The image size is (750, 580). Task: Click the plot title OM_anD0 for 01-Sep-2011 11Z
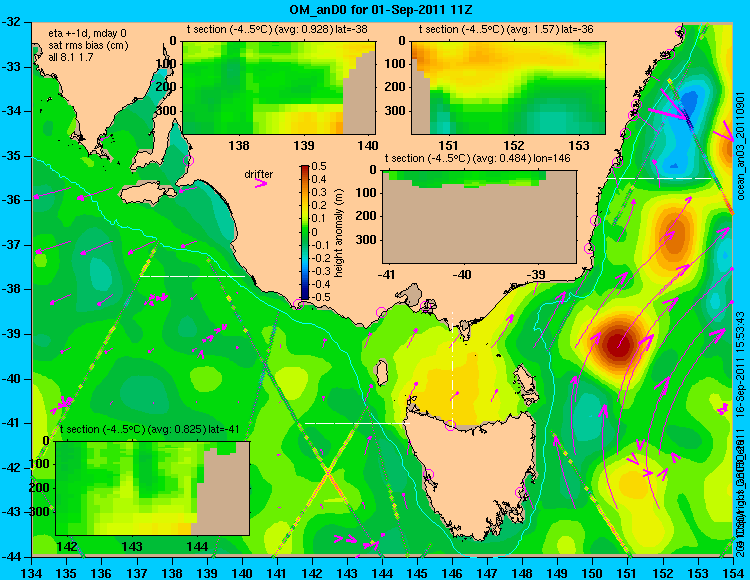[381, 9]
